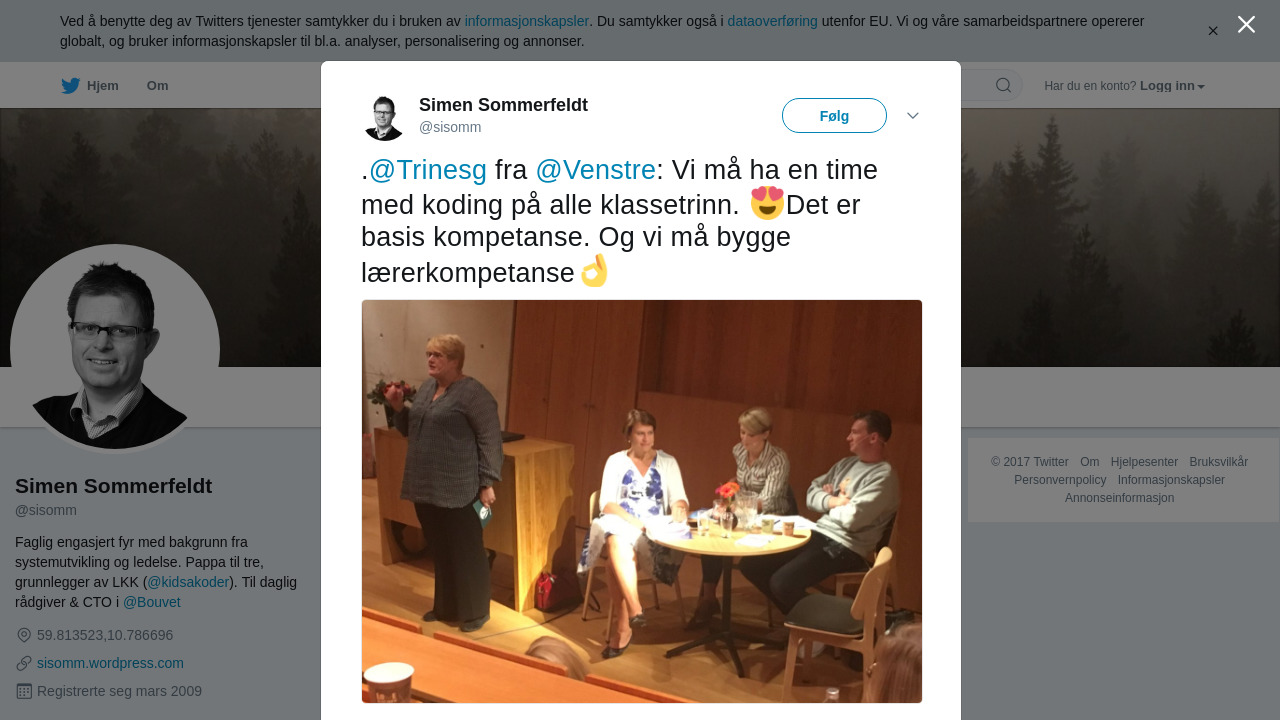Image resolution: width=1280 pixels, height=720 pixels.
Task: Click the location pin icon in profile
Action: pyautogui.click(x=24, y=635)
